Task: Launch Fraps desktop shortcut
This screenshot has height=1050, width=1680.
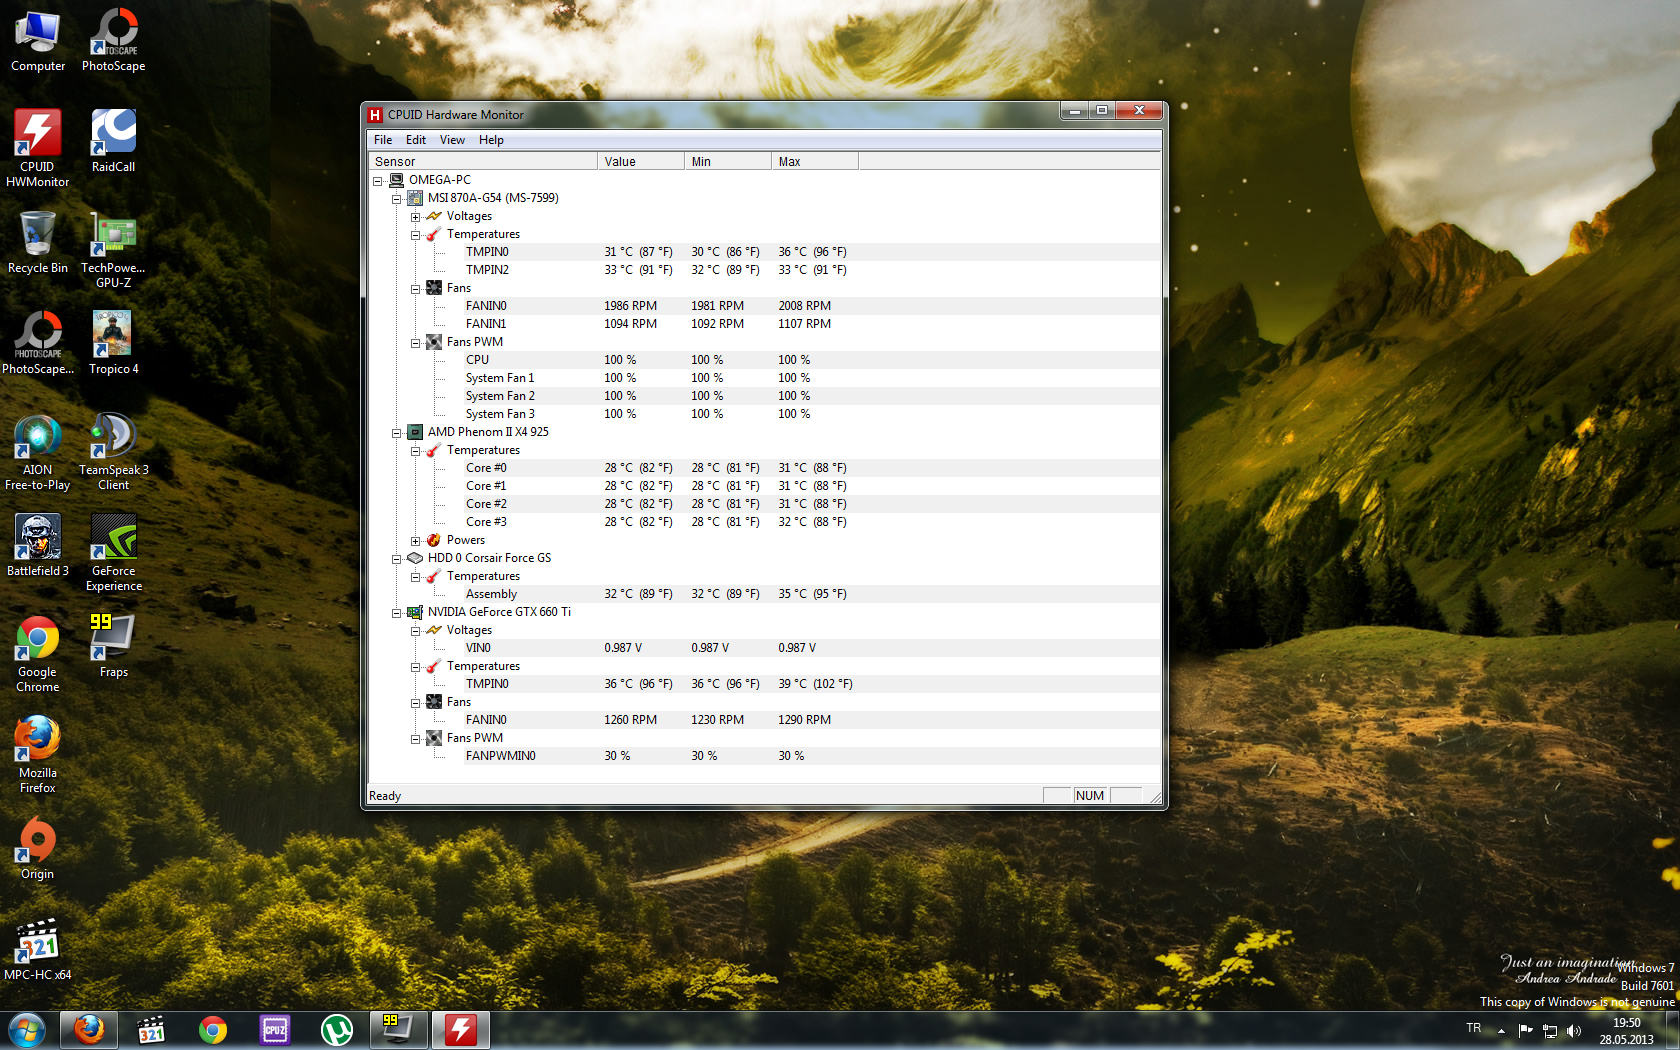Action: (114, 646)
